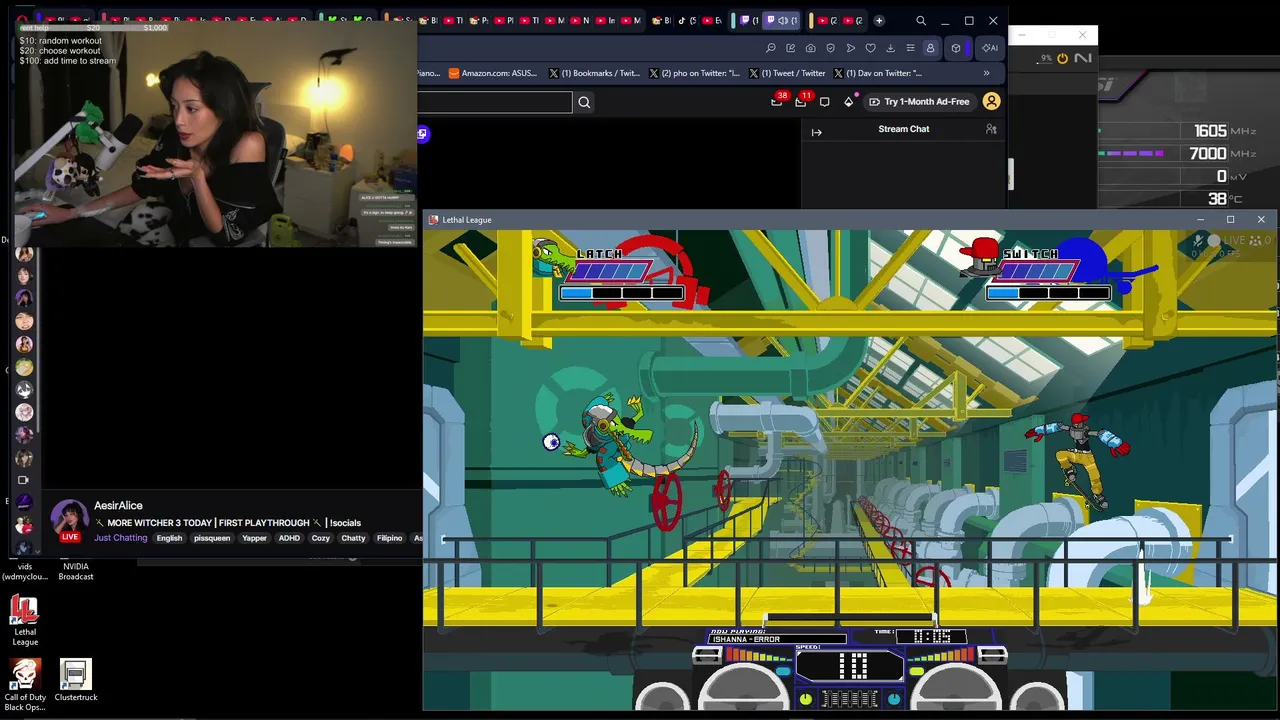
Task: Click the Twitch search magnifier button
Action: (x=584, y=102)
